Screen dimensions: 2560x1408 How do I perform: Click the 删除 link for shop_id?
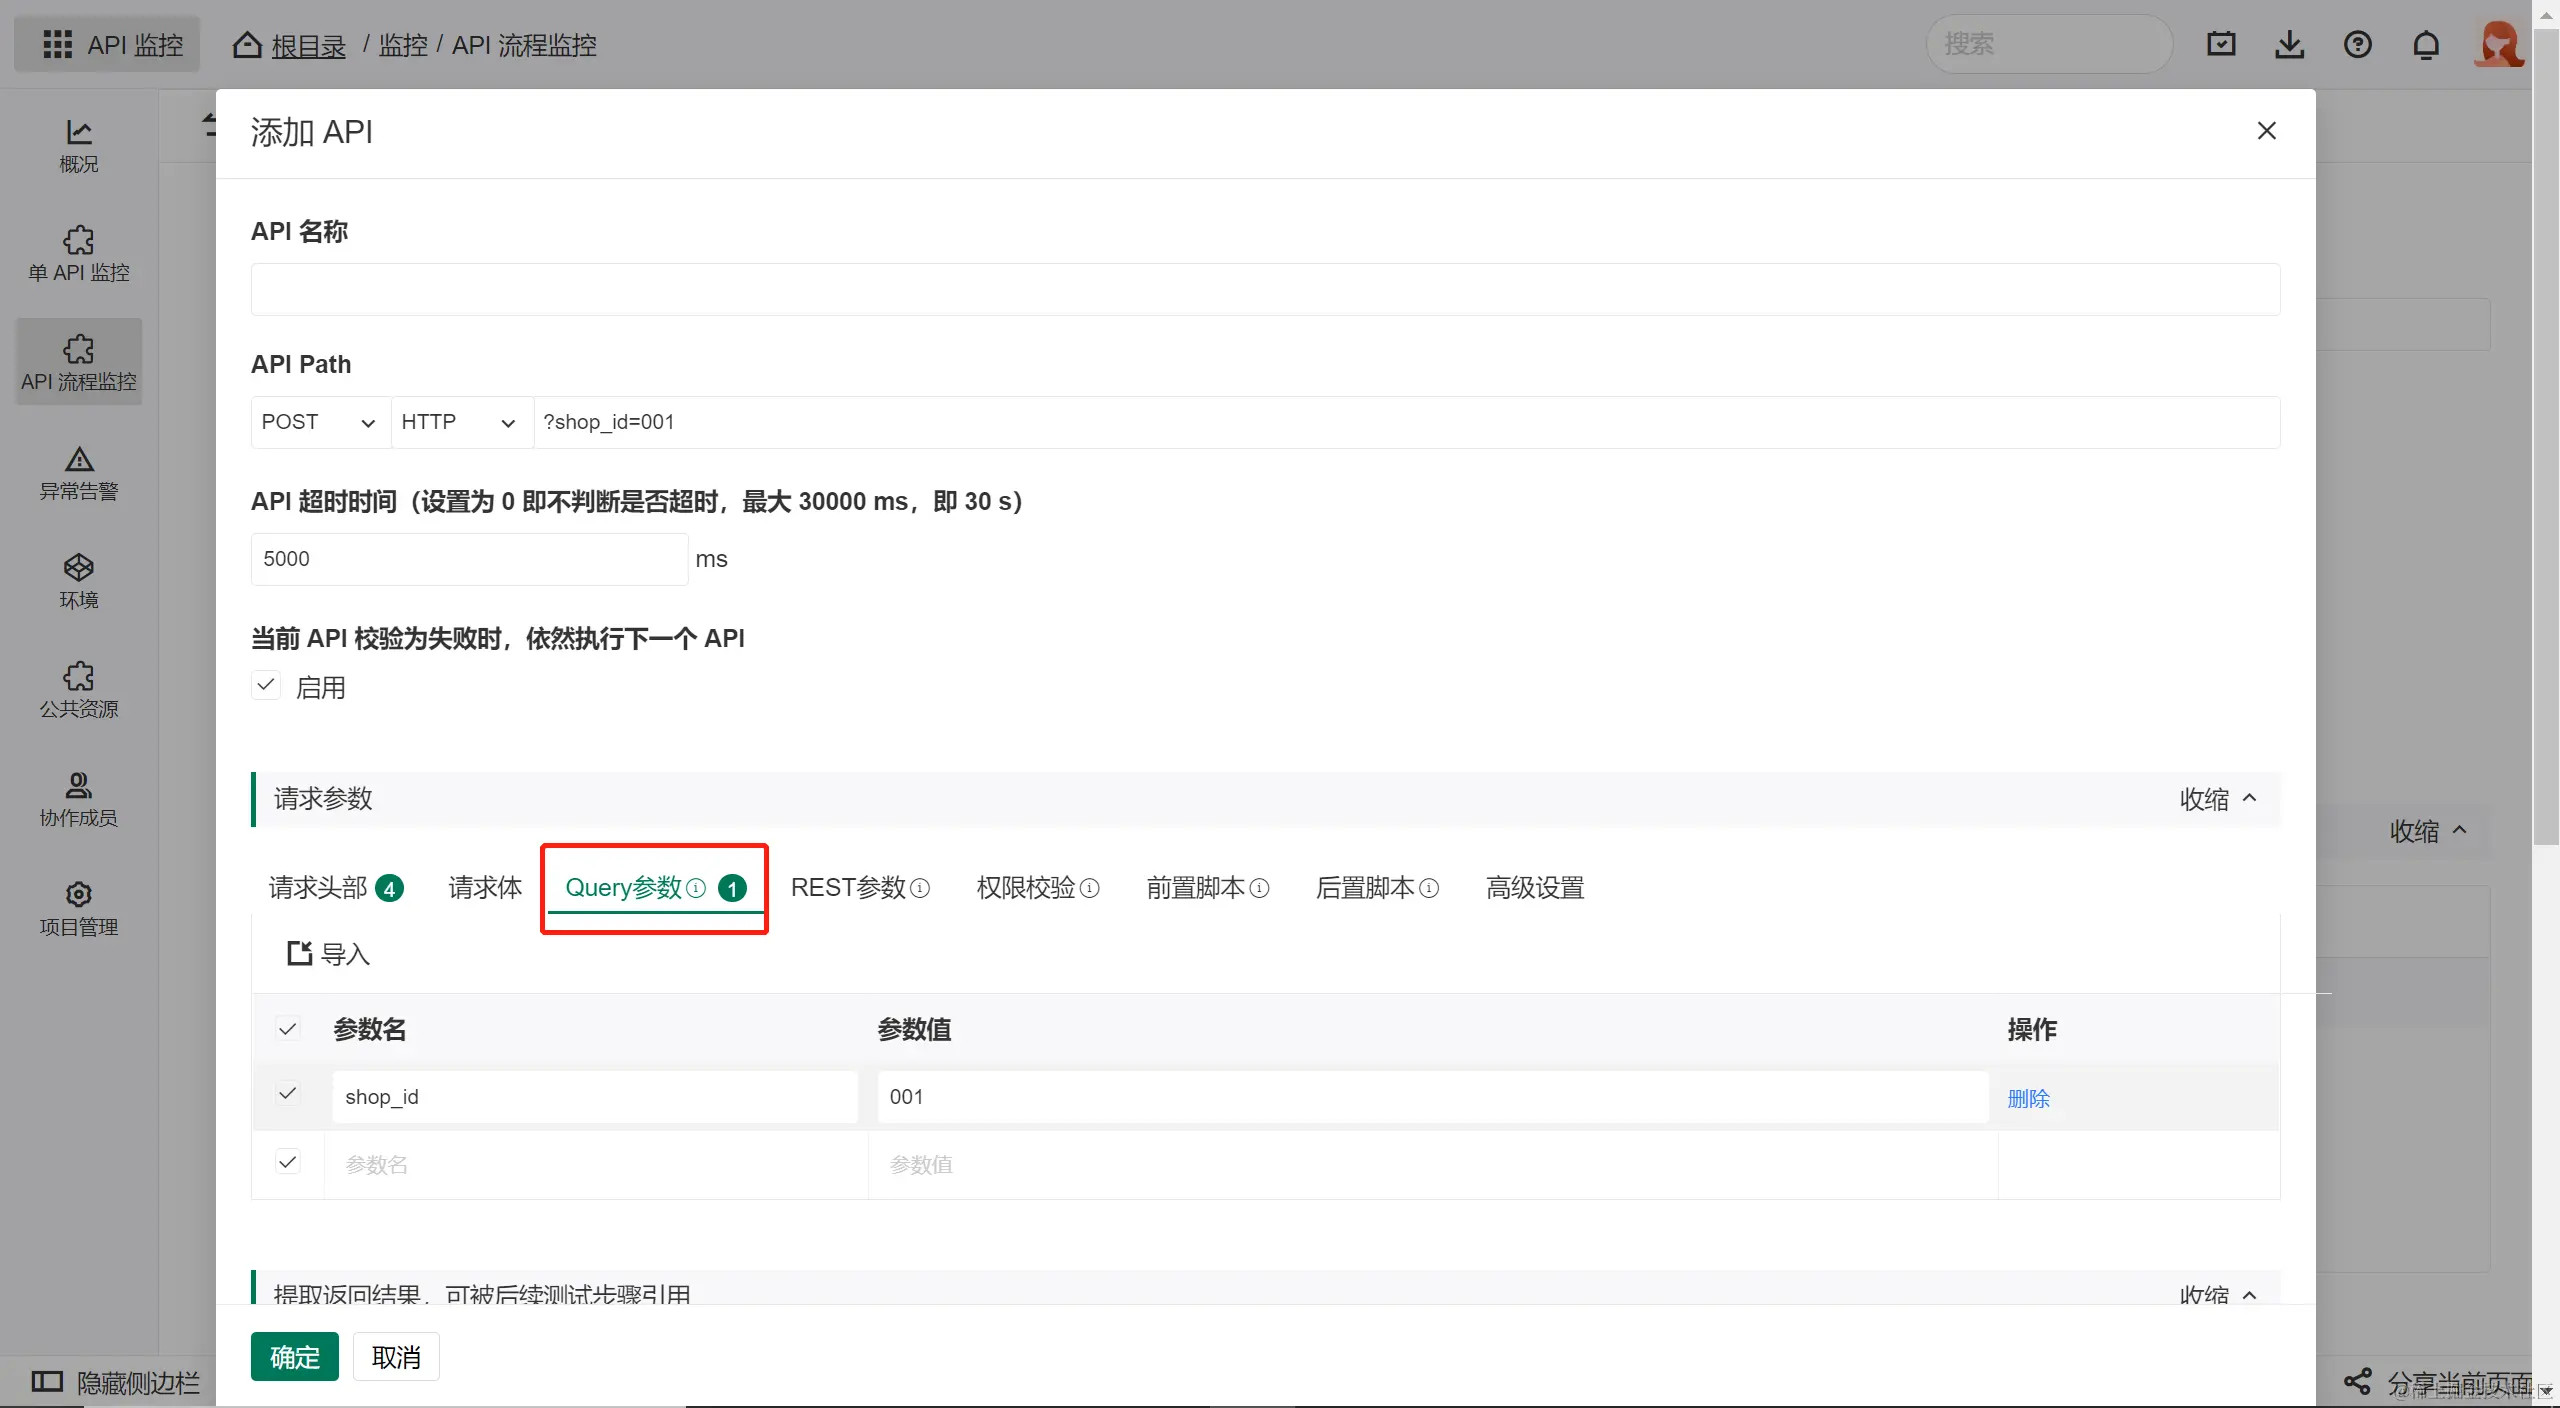point(2027,1098)
